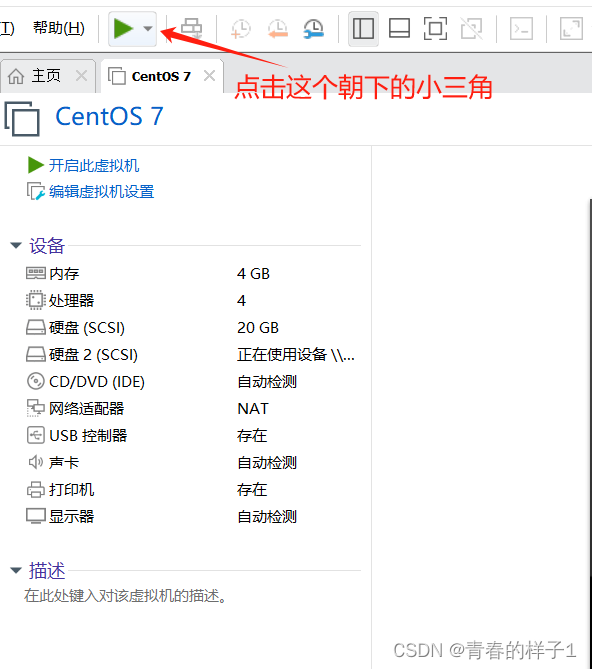Select the 网络适配器 device label
The height and width of the screenshot is (669, 592).
tap(87, 408)
